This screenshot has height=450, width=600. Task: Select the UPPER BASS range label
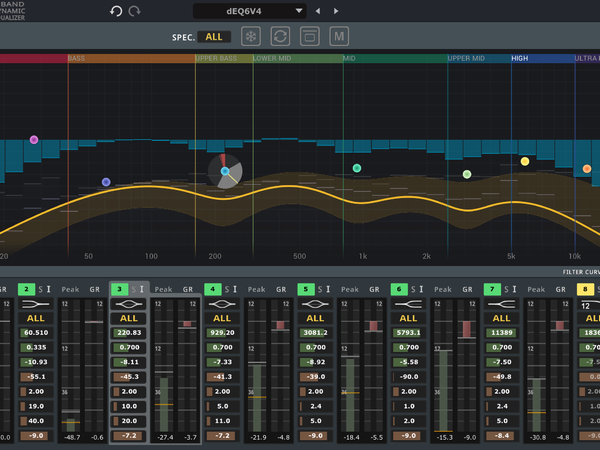point(217,59)
